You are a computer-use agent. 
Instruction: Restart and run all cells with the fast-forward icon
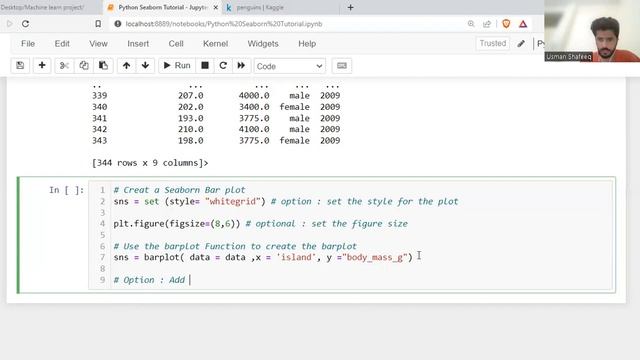point(241,65)
